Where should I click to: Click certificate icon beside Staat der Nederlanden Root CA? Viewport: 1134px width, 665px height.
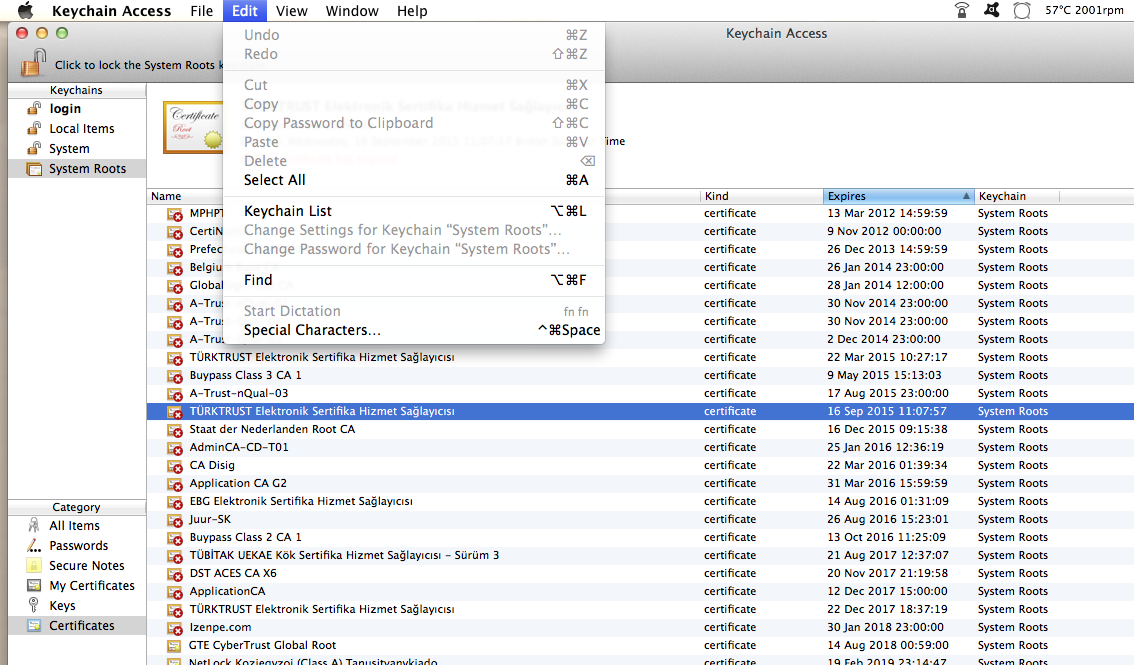[174, 430]
